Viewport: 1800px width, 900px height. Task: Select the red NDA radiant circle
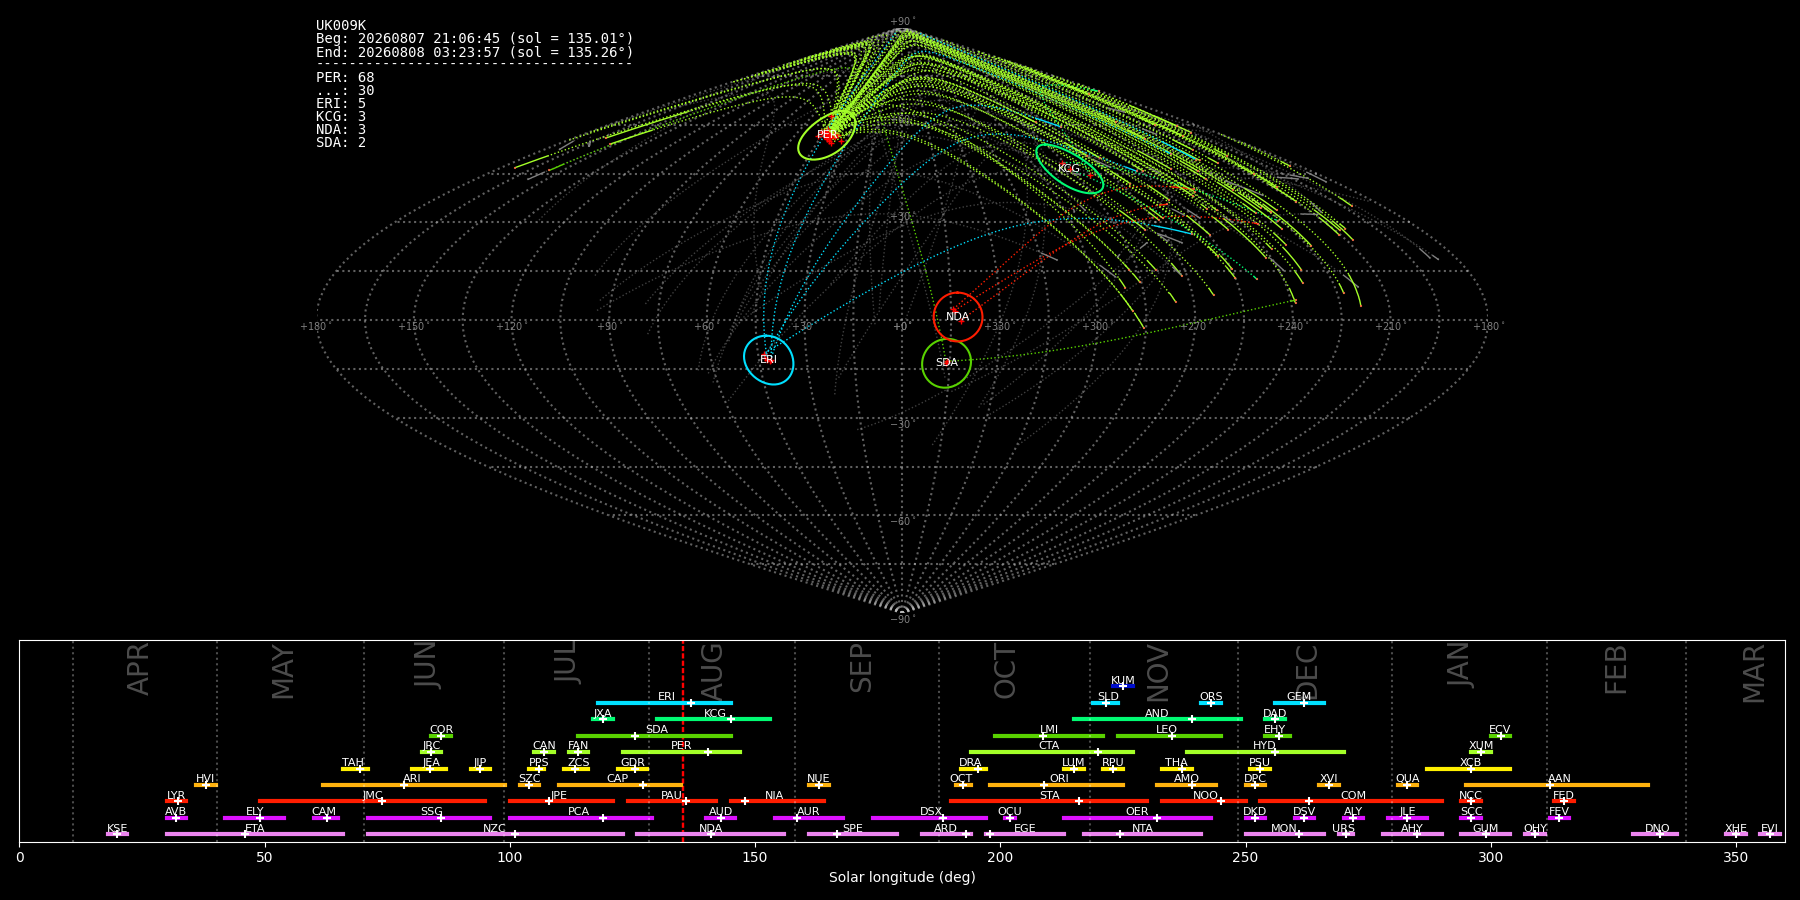958,317
